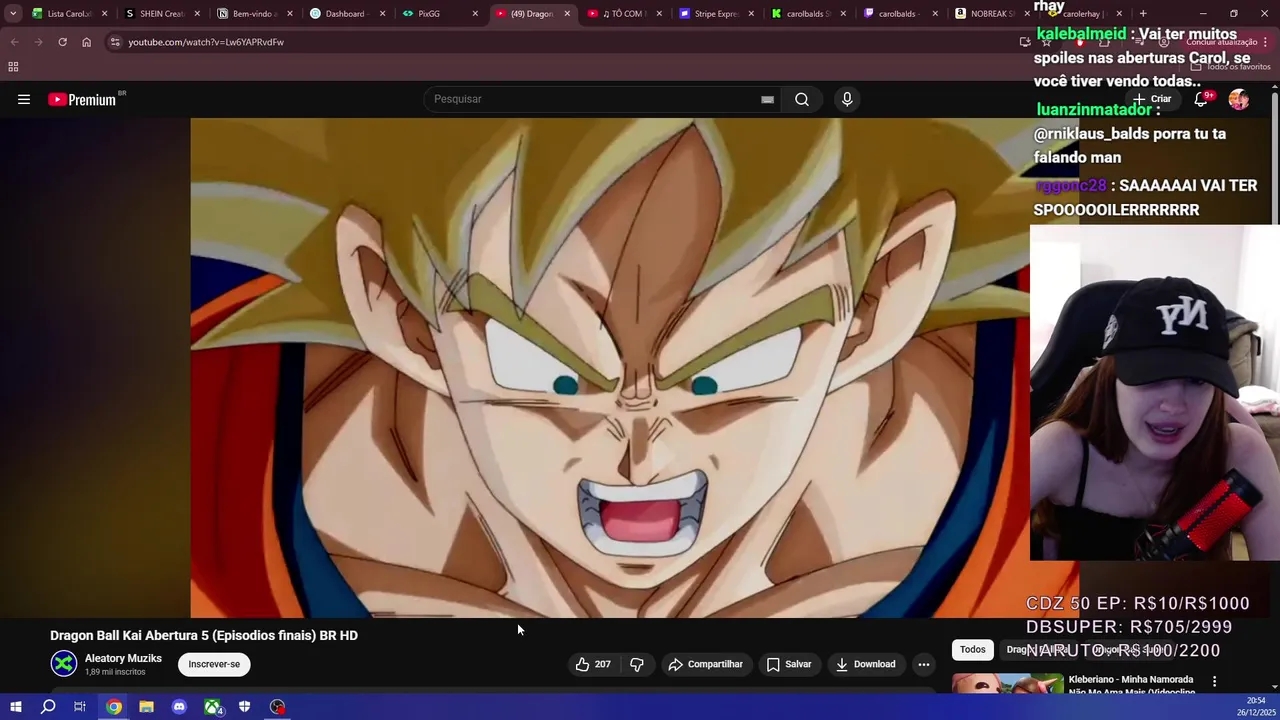The height and width of the screenshot is (720, 1280).
Task: Save the video with the Salvar button
Action: [x=789, y=664]
